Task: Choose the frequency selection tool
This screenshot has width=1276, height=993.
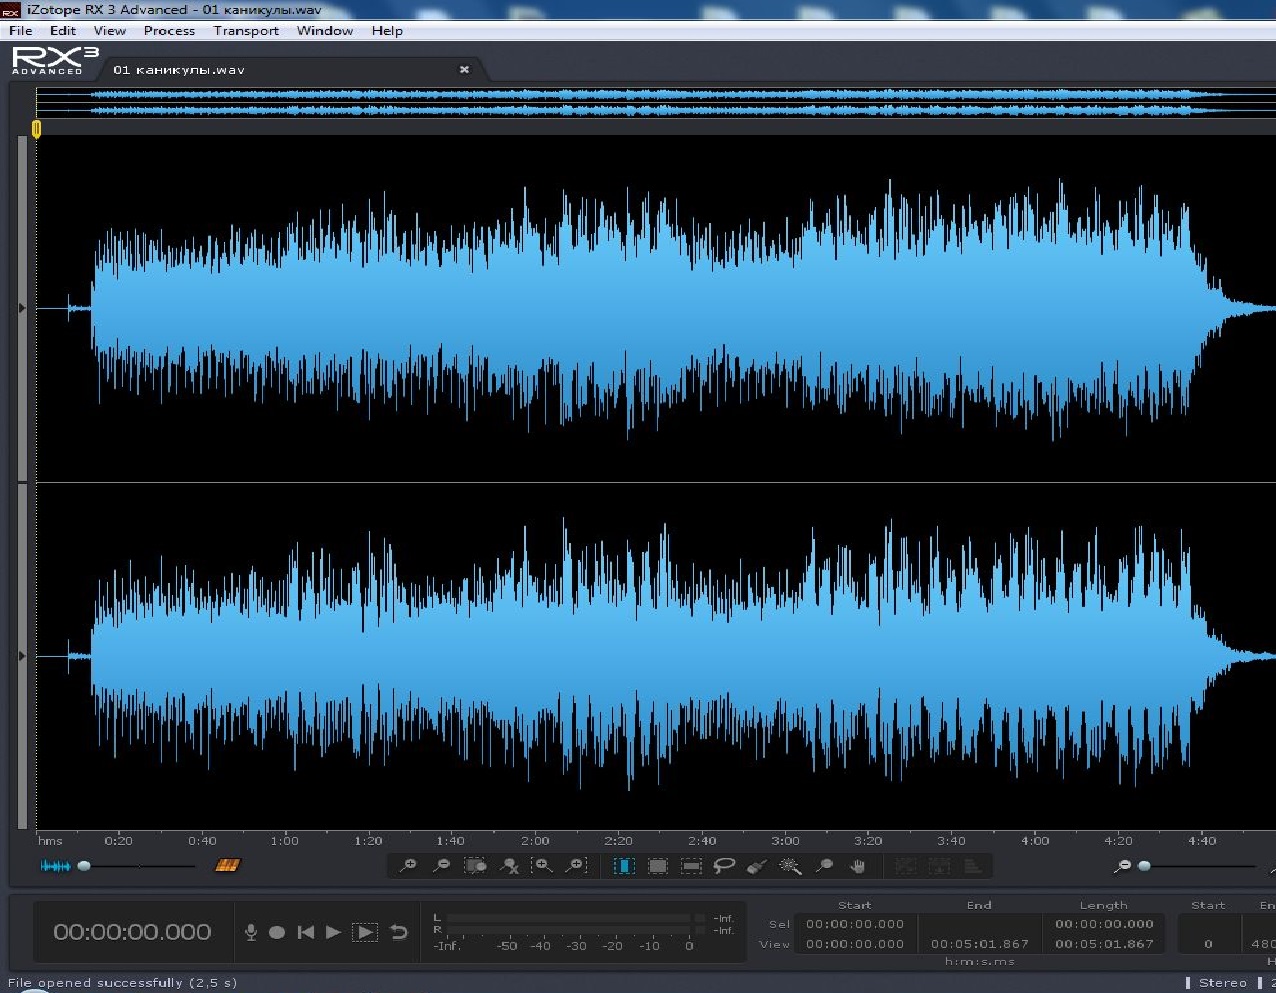Action: coord(691,866)
